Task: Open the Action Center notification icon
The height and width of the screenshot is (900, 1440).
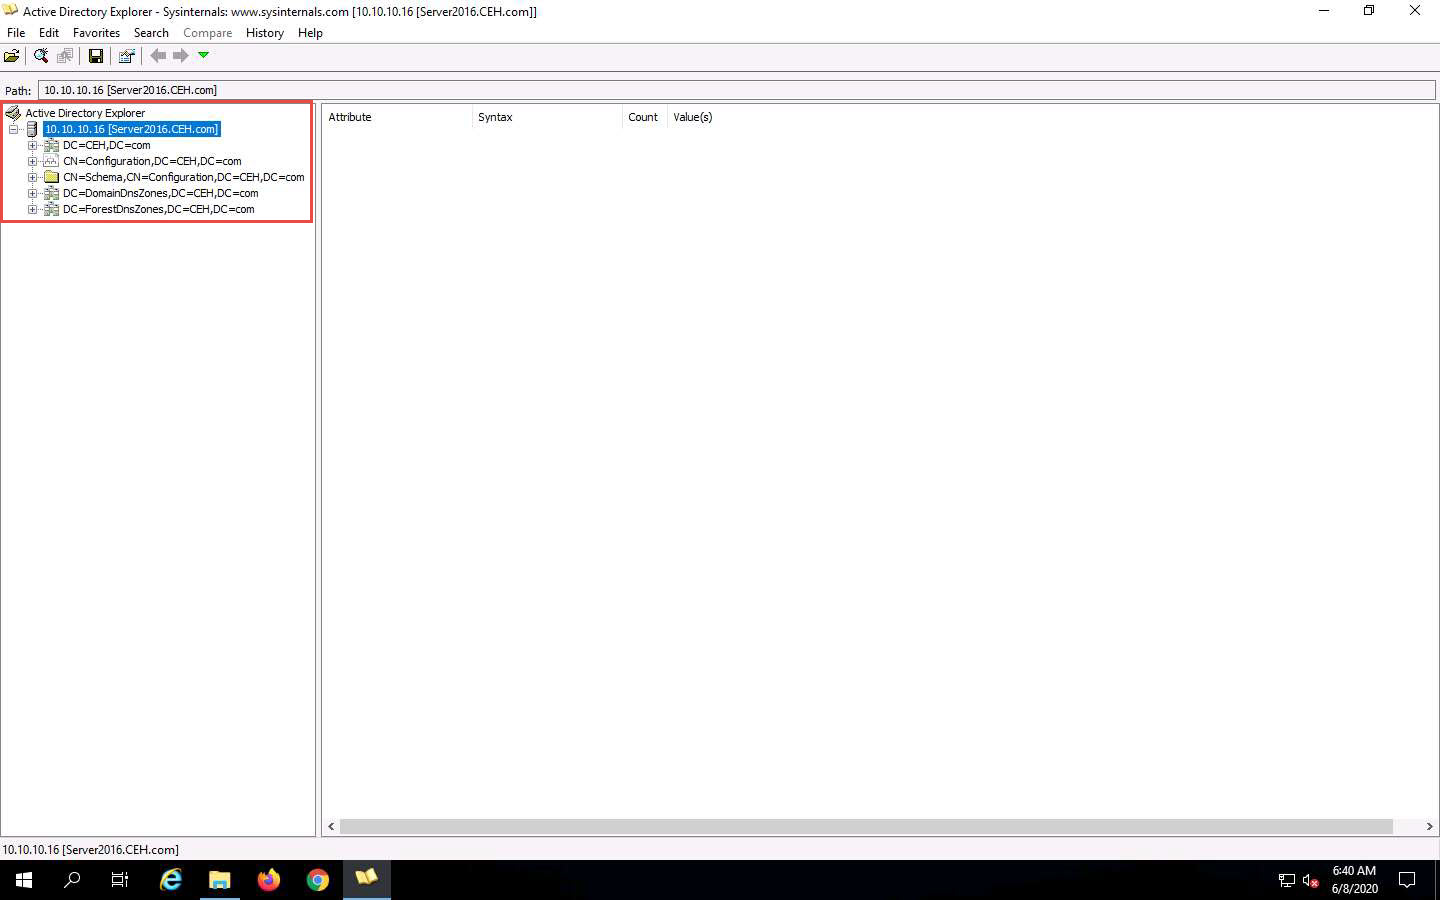Action: 1407,880
